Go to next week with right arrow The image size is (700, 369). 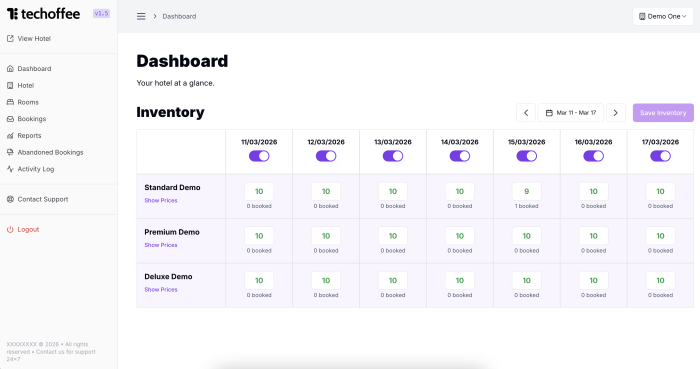[616, 113]
